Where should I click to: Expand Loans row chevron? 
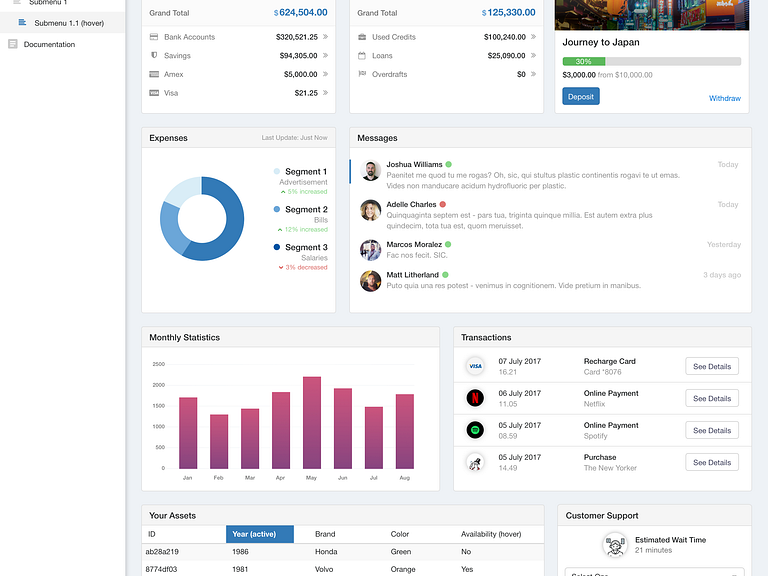click(533, 55)
